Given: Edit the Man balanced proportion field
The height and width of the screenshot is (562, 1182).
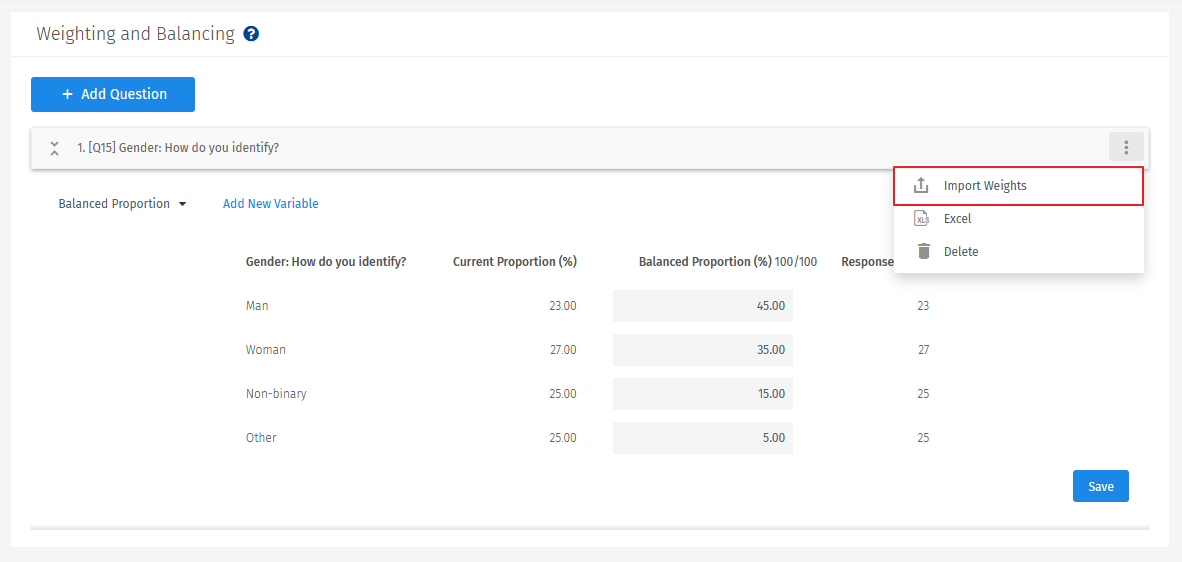Looking at the screenshot, I should pos(703,306).
